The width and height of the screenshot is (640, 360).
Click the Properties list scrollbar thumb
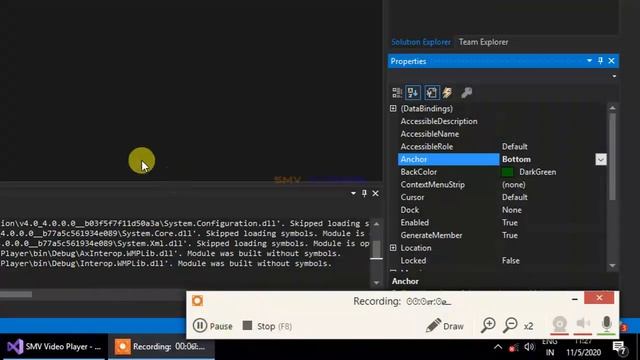612,157
